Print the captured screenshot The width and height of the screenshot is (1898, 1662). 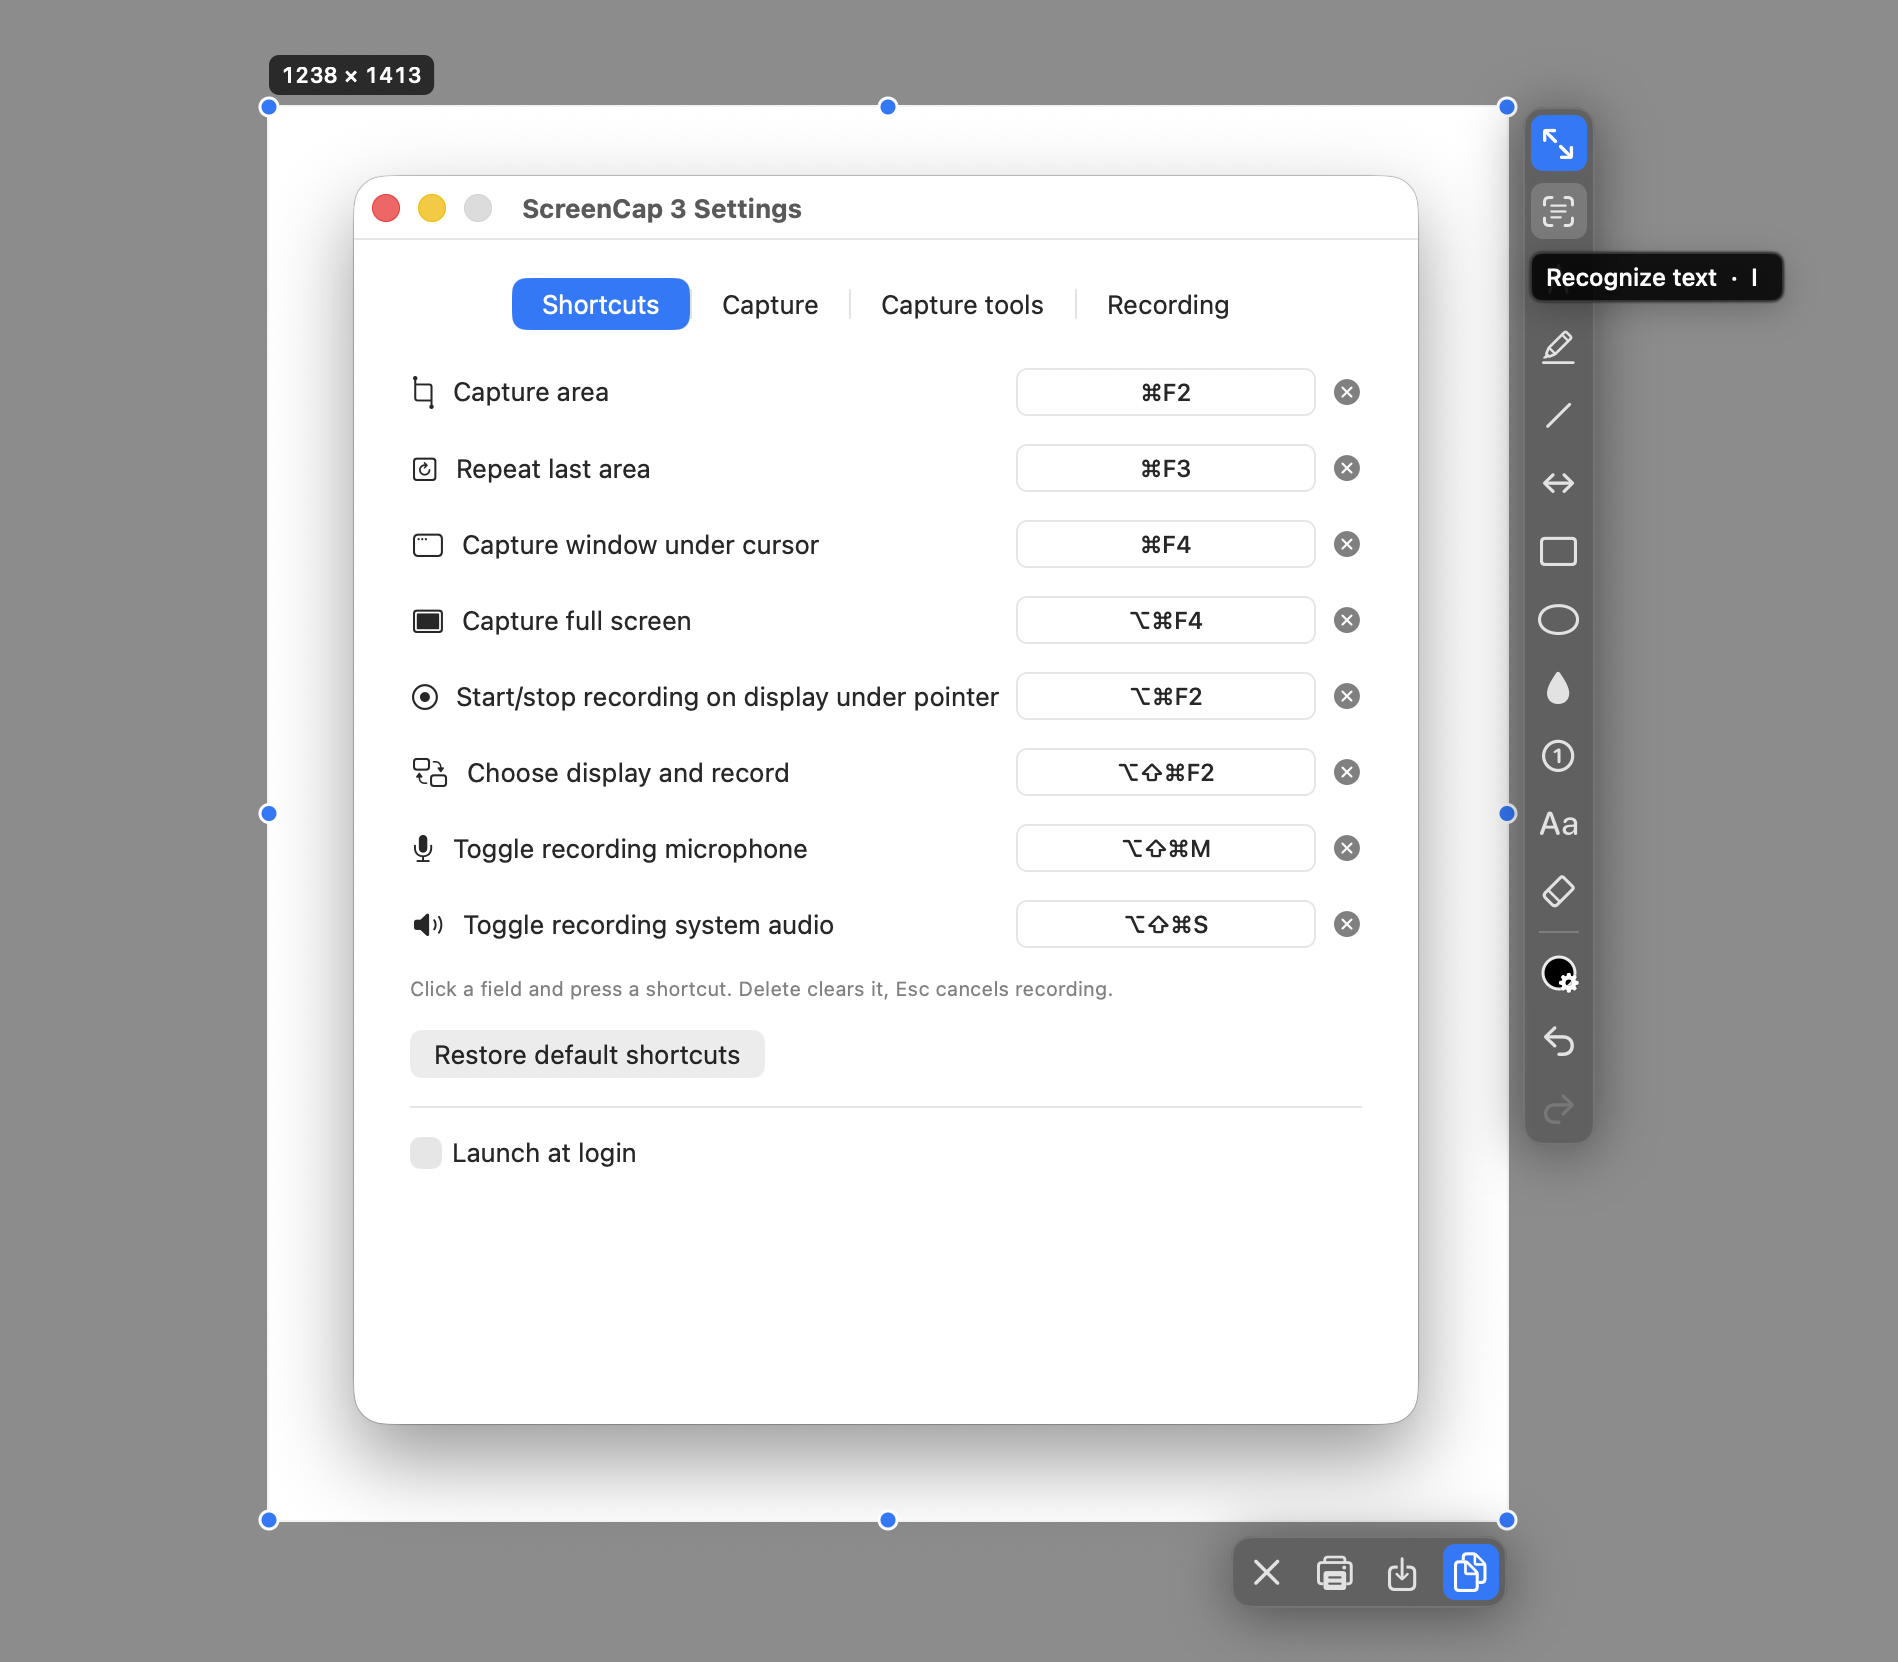coord(1334,1573)
